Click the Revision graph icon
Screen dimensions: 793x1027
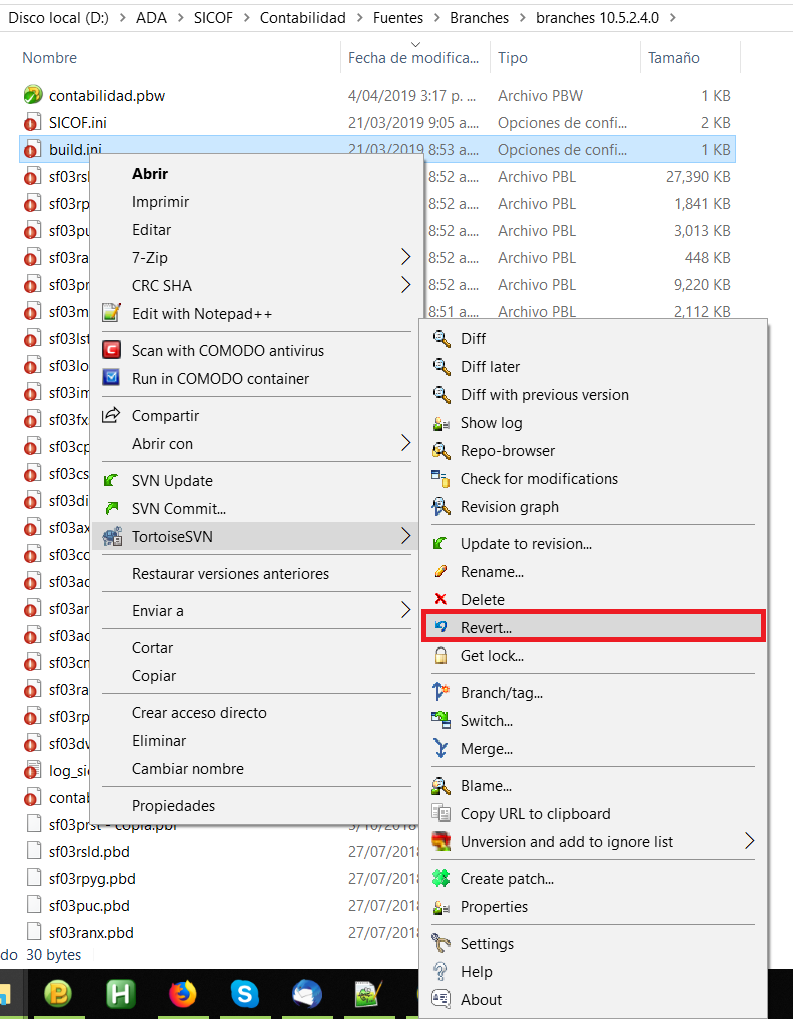(x=441, y=507)
